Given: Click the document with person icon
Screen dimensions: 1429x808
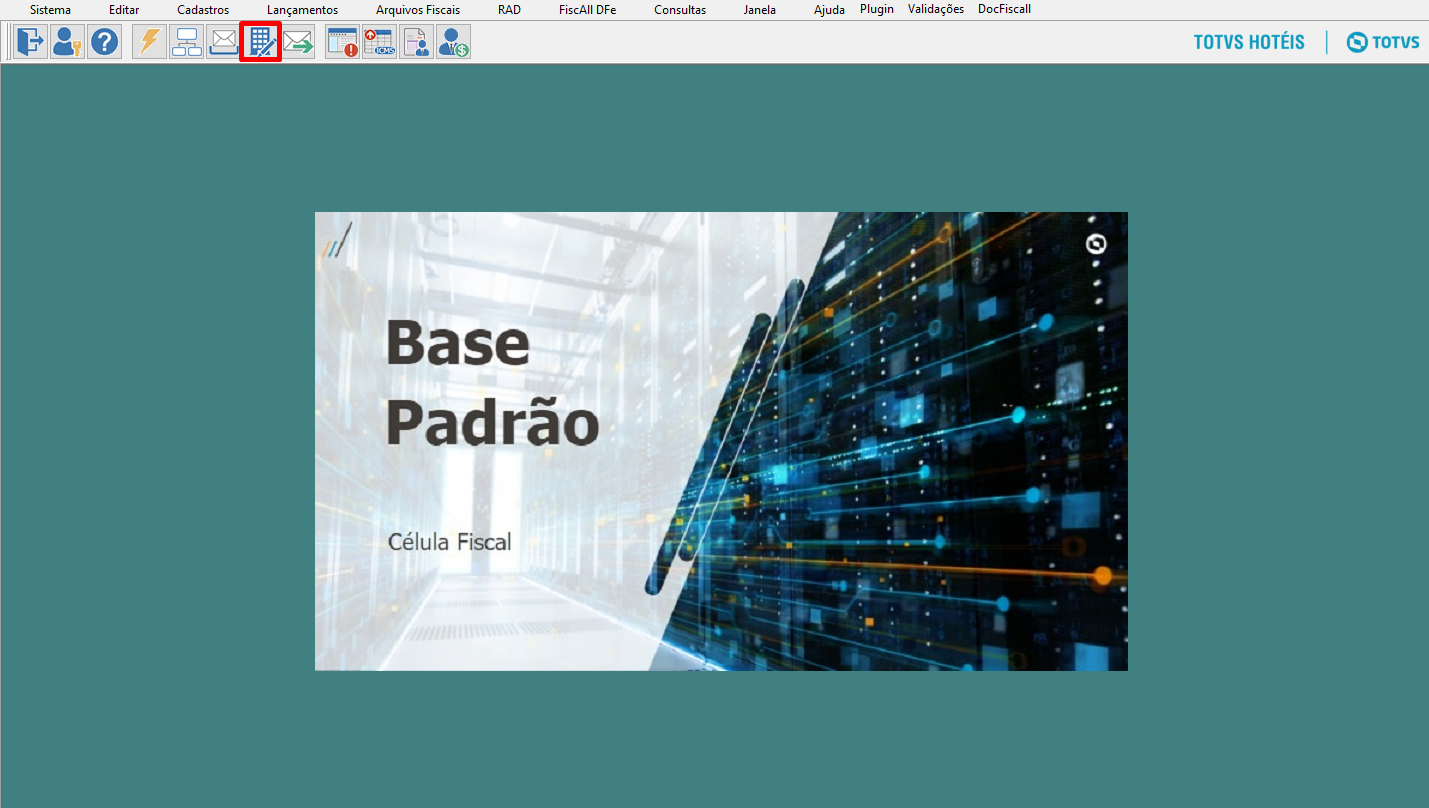Looking at the screenshot, I should point(417,42).
